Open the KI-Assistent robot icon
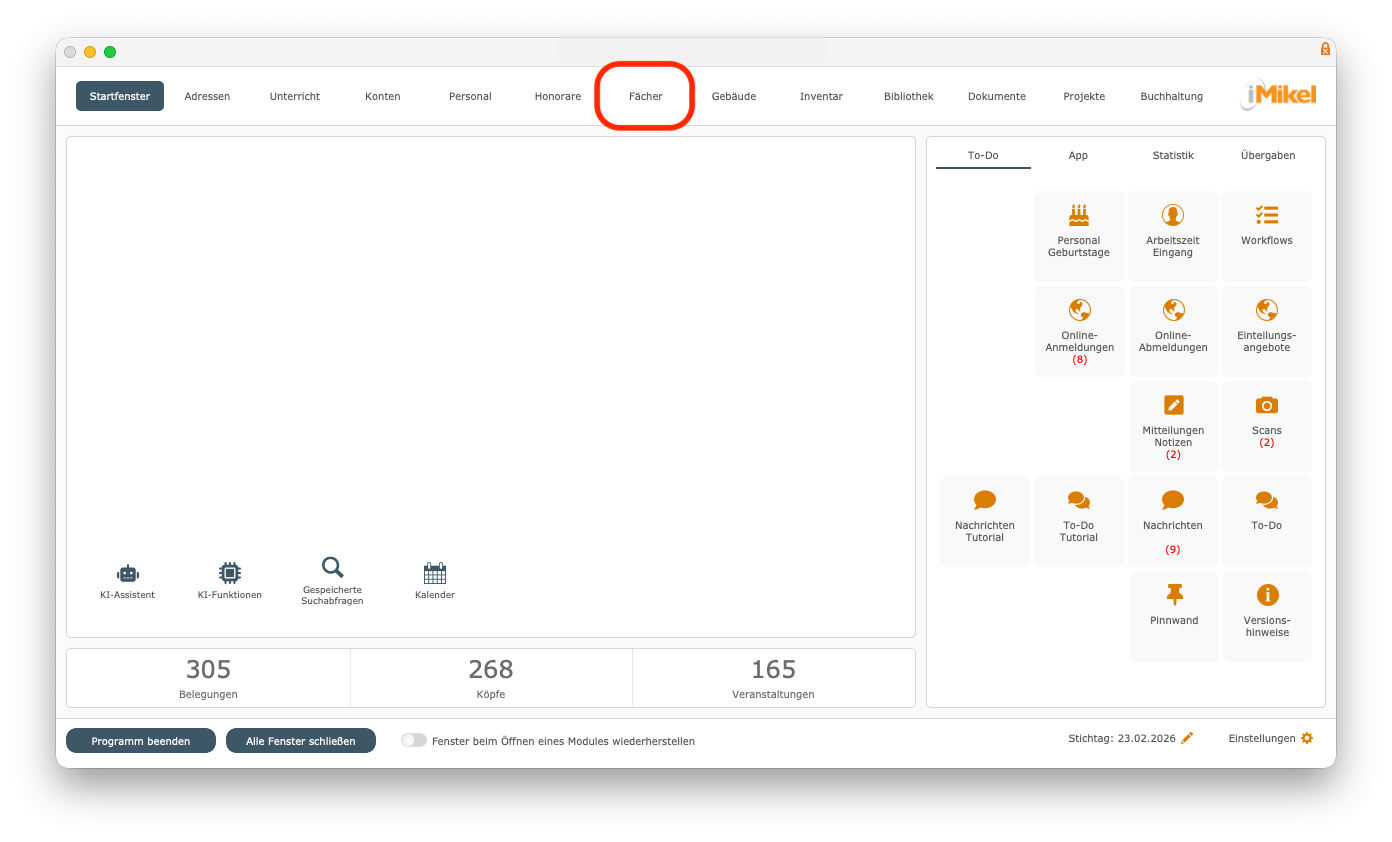Viewport: 1392px width, 842px height. click(x=127, y=573)
